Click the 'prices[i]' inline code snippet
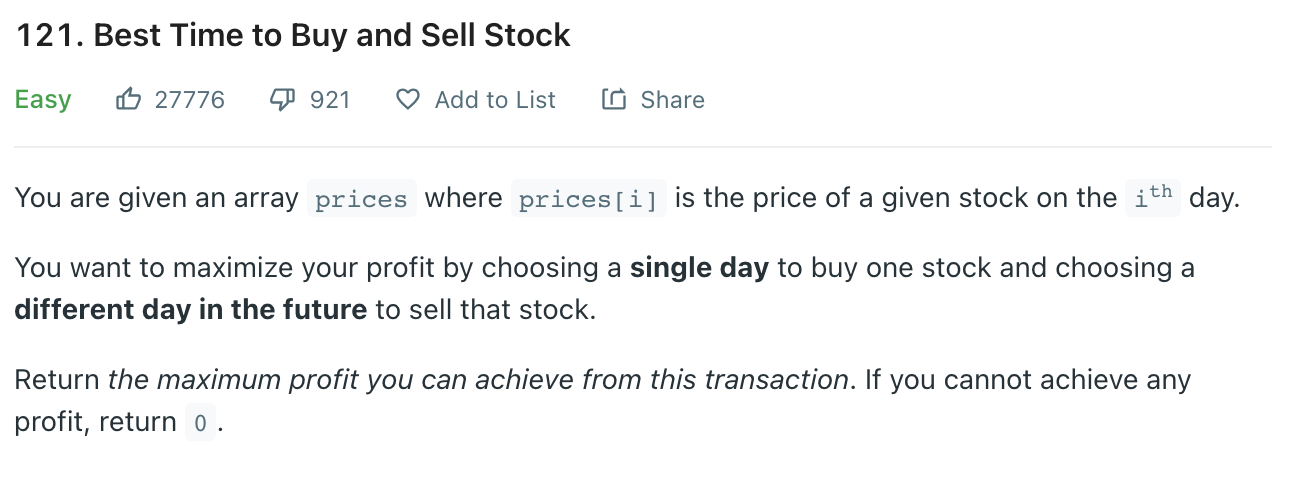The image size is (1294, 486). (588, 199)
